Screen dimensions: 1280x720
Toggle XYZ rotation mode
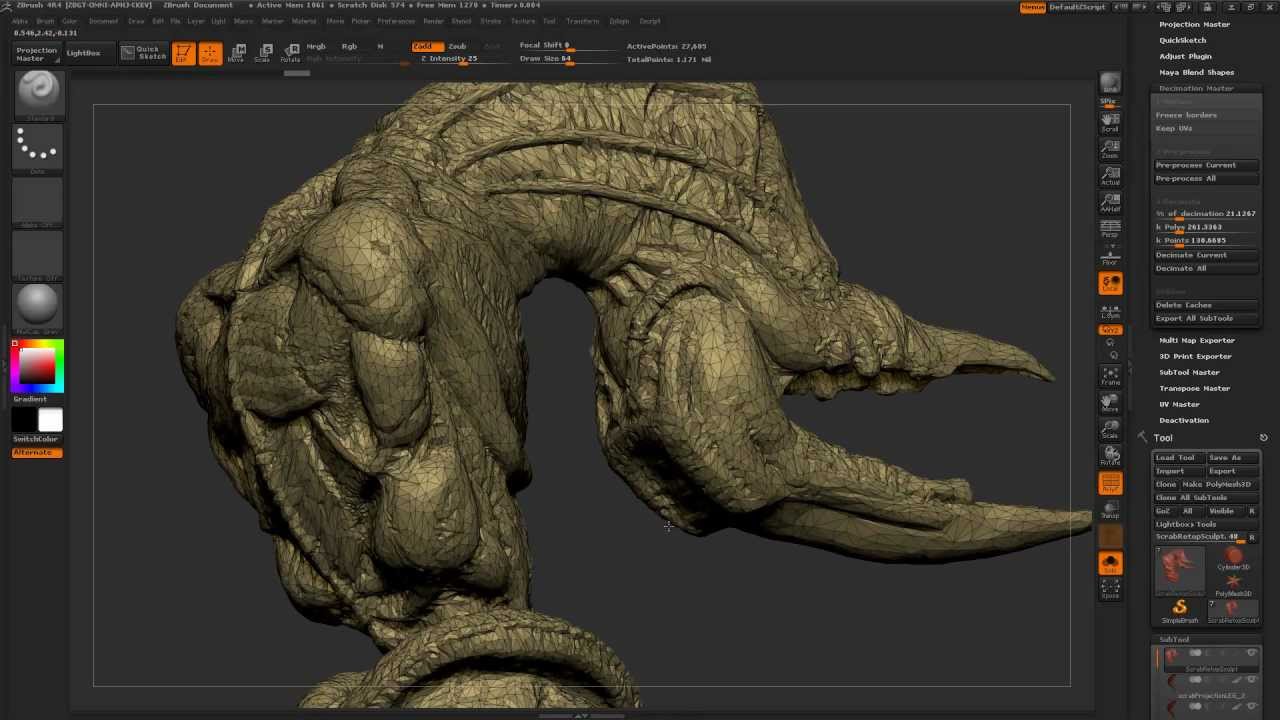click(x=1110, y=330)
